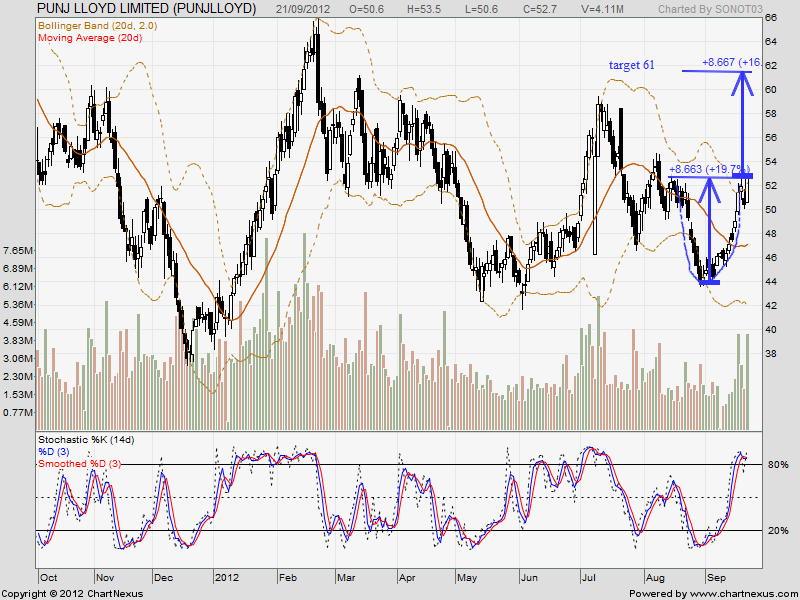Click the PUNJ LLOYD LIMITED (PUNJLLOYD) chart title

[x=146, y=9]
